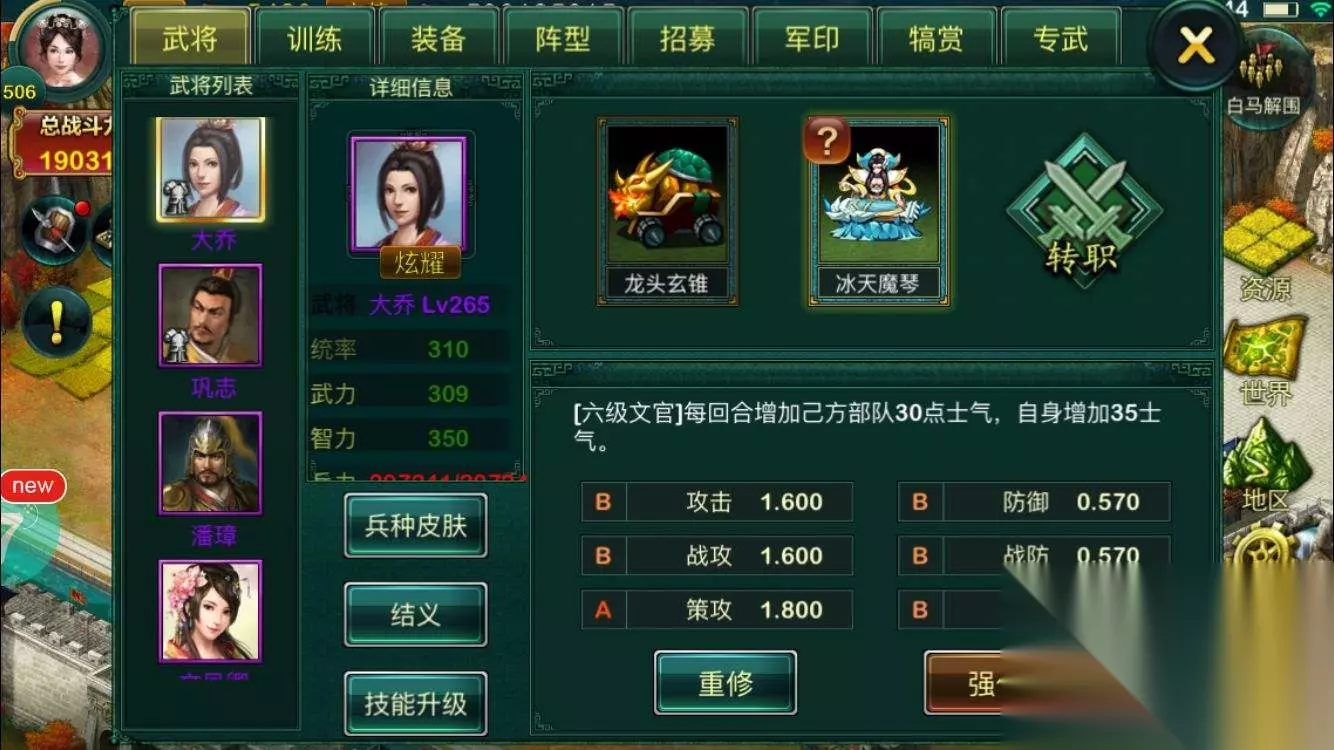Select the 冰天魔琴 unit card

pos(879,211)
